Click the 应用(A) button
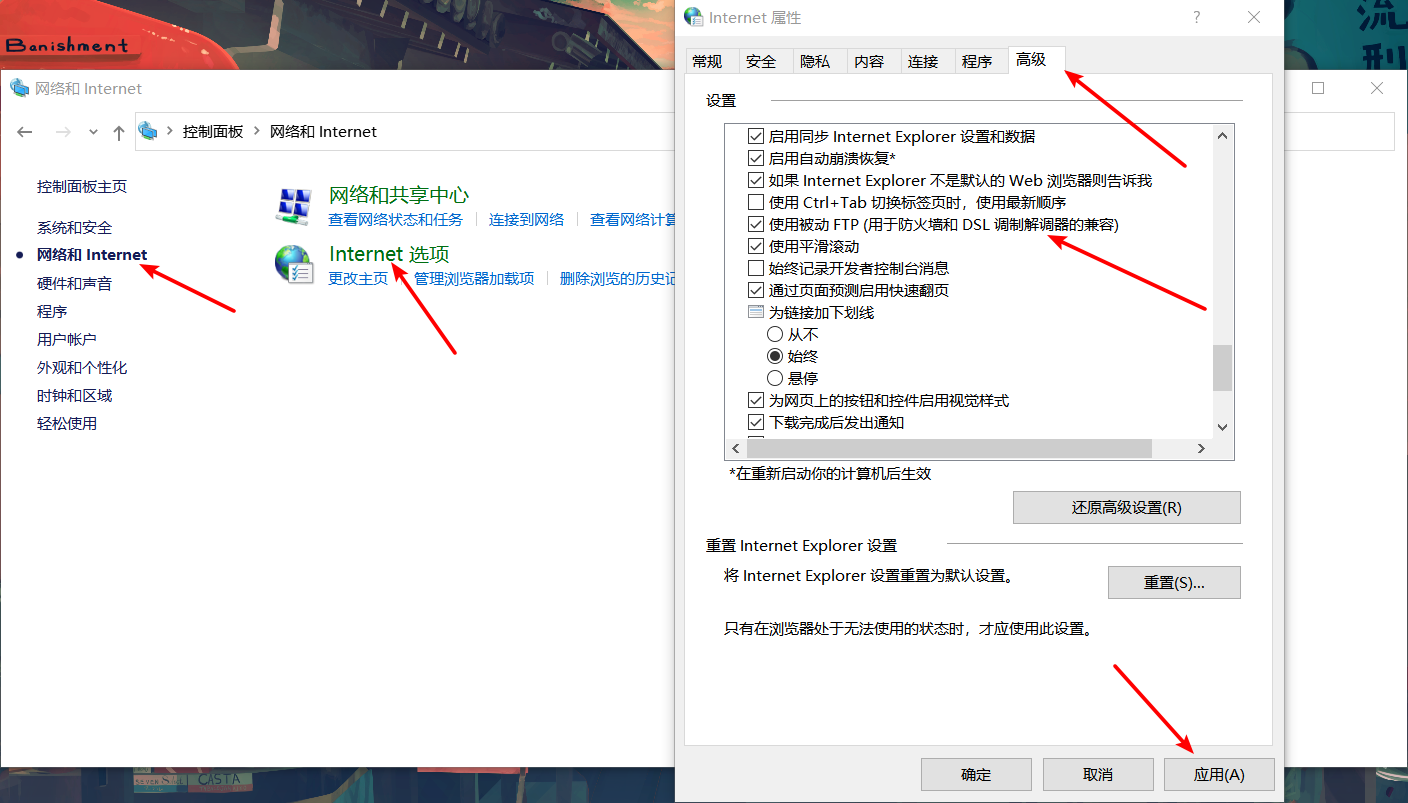The height and width of the screenshot is (803, 1408). 1220,774
